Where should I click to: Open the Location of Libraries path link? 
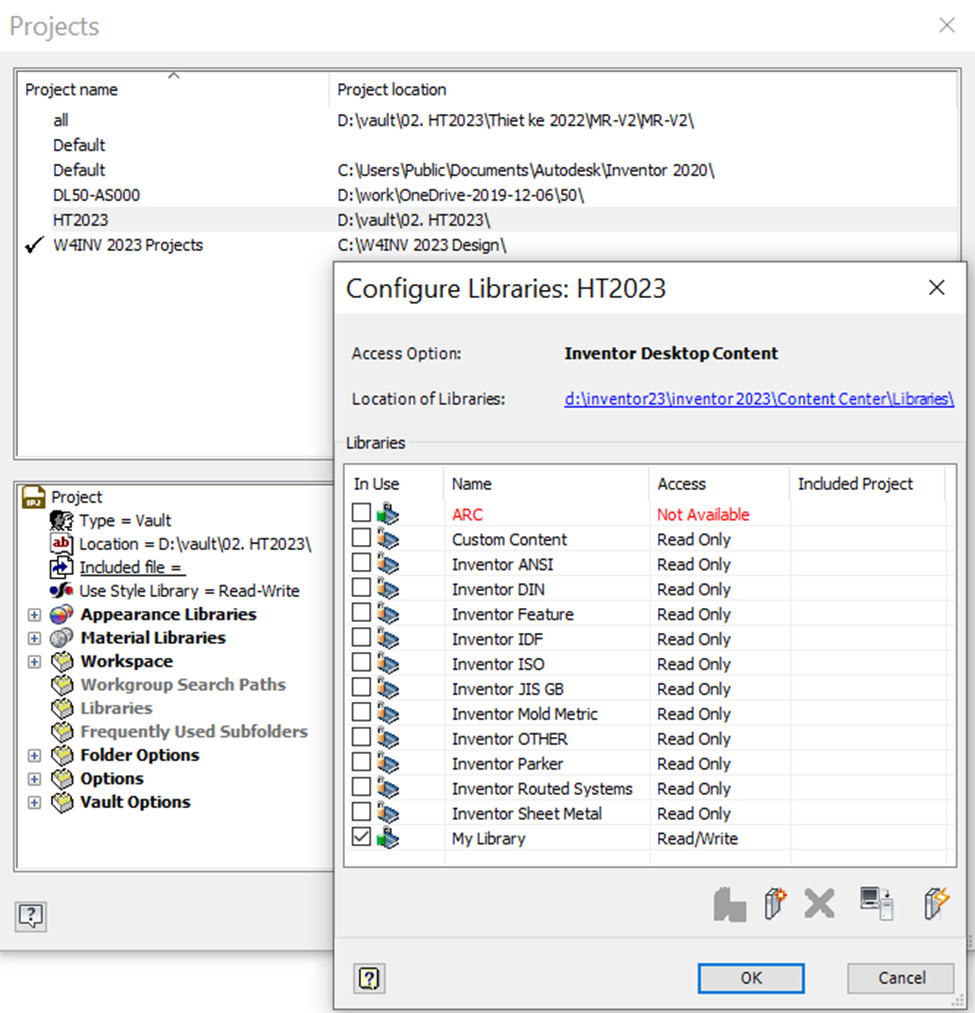click(759, 399)
